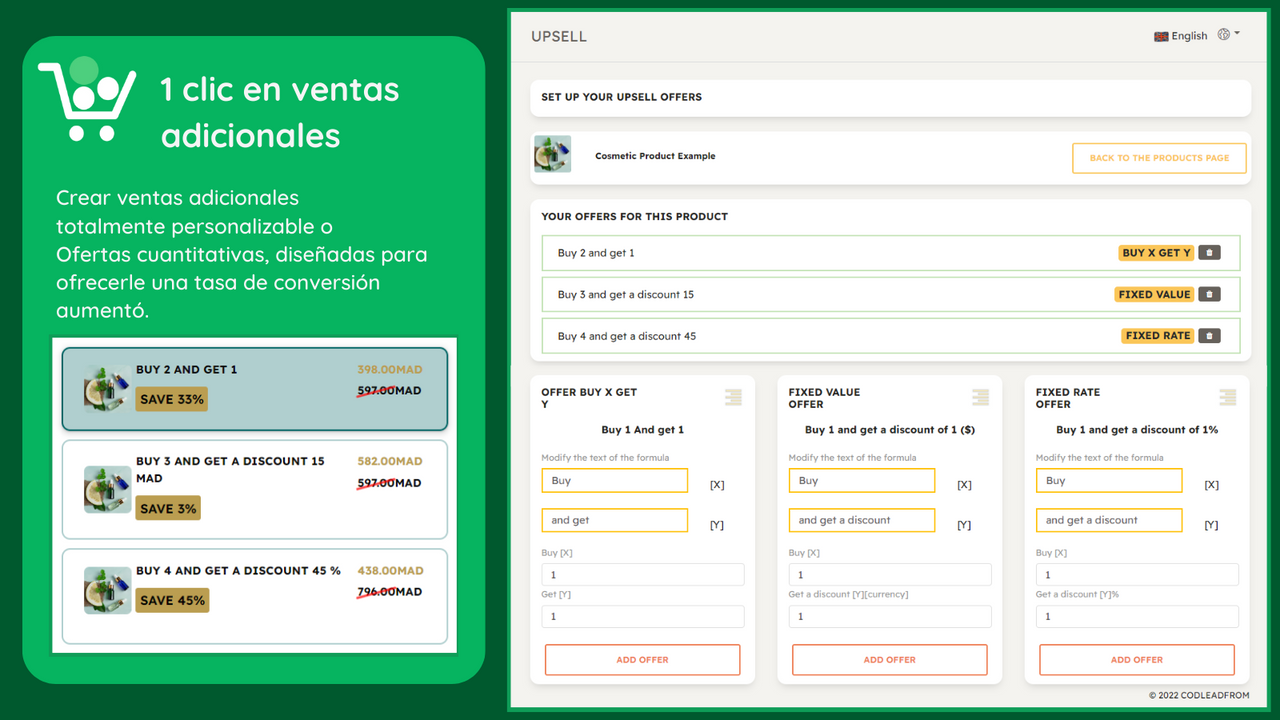Click Add Offer in Buy X Get Y card
The image size is (1280, 720).
(x=642, y=660)
